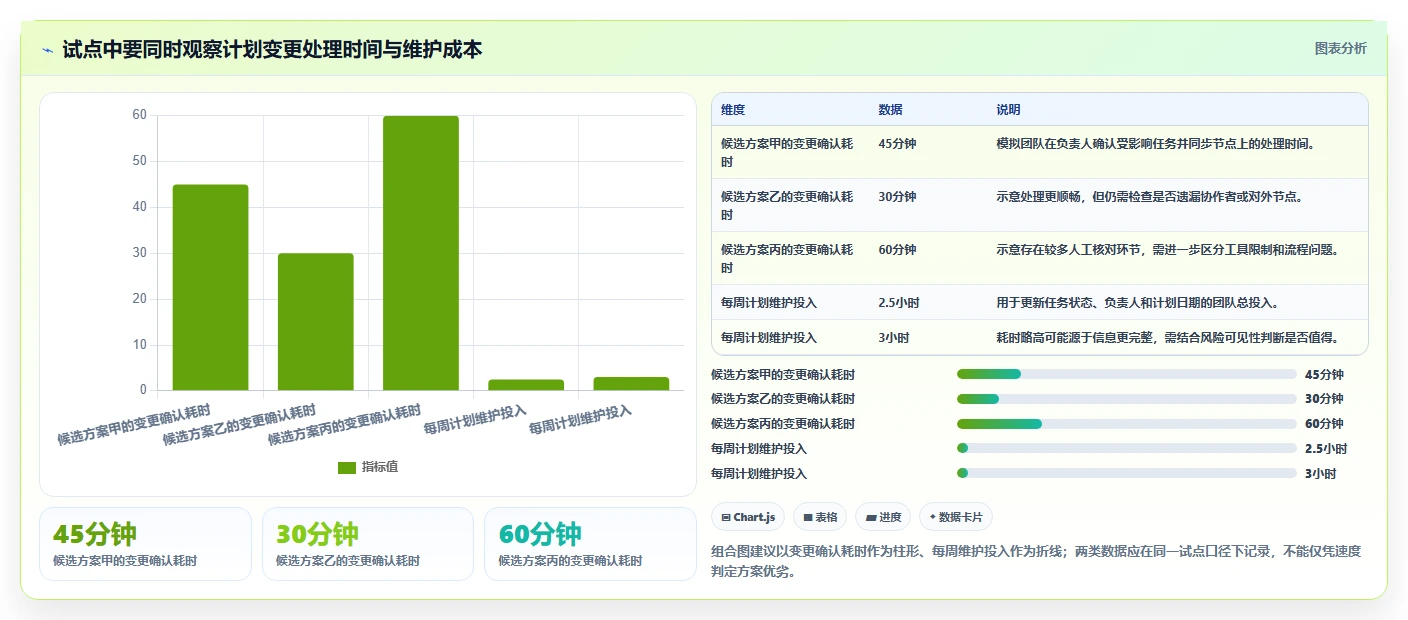Image resolution: width=1408 pixels, height=620 pixels.
Task: Select the 数据卡片 chip
Action: (955, 517)
